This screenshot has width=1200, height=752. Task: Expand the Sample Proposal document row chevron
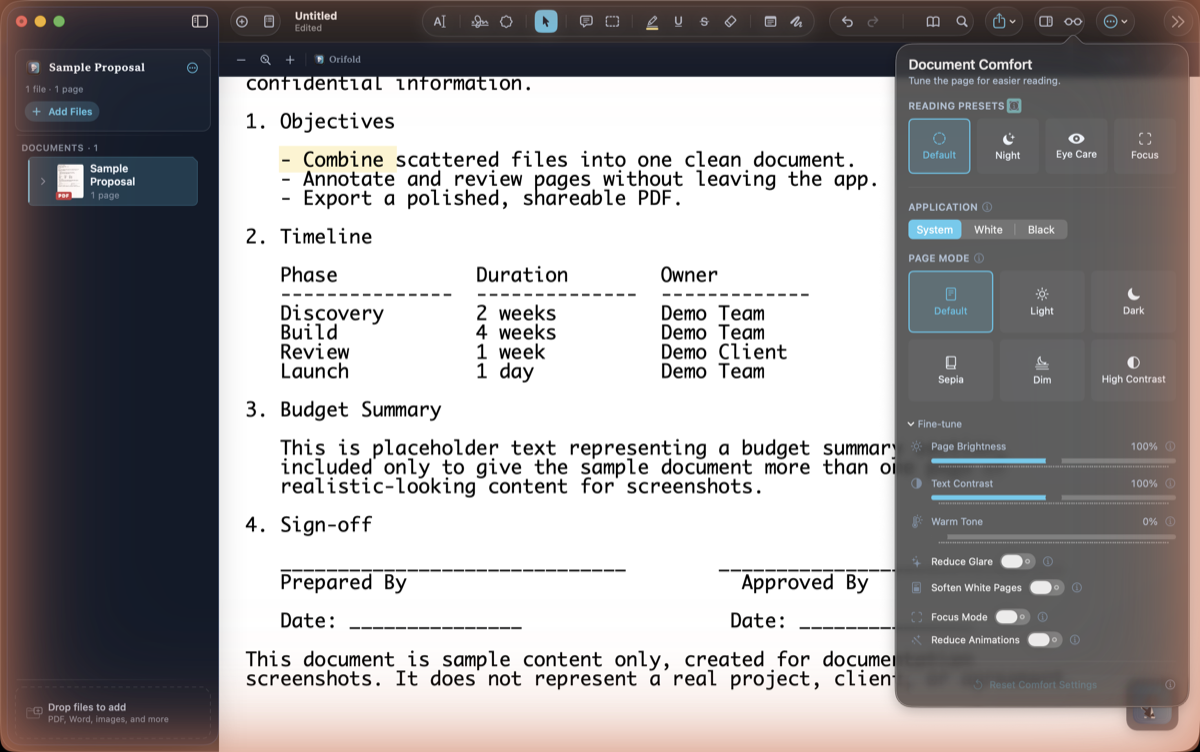click(x=43, y=181)
